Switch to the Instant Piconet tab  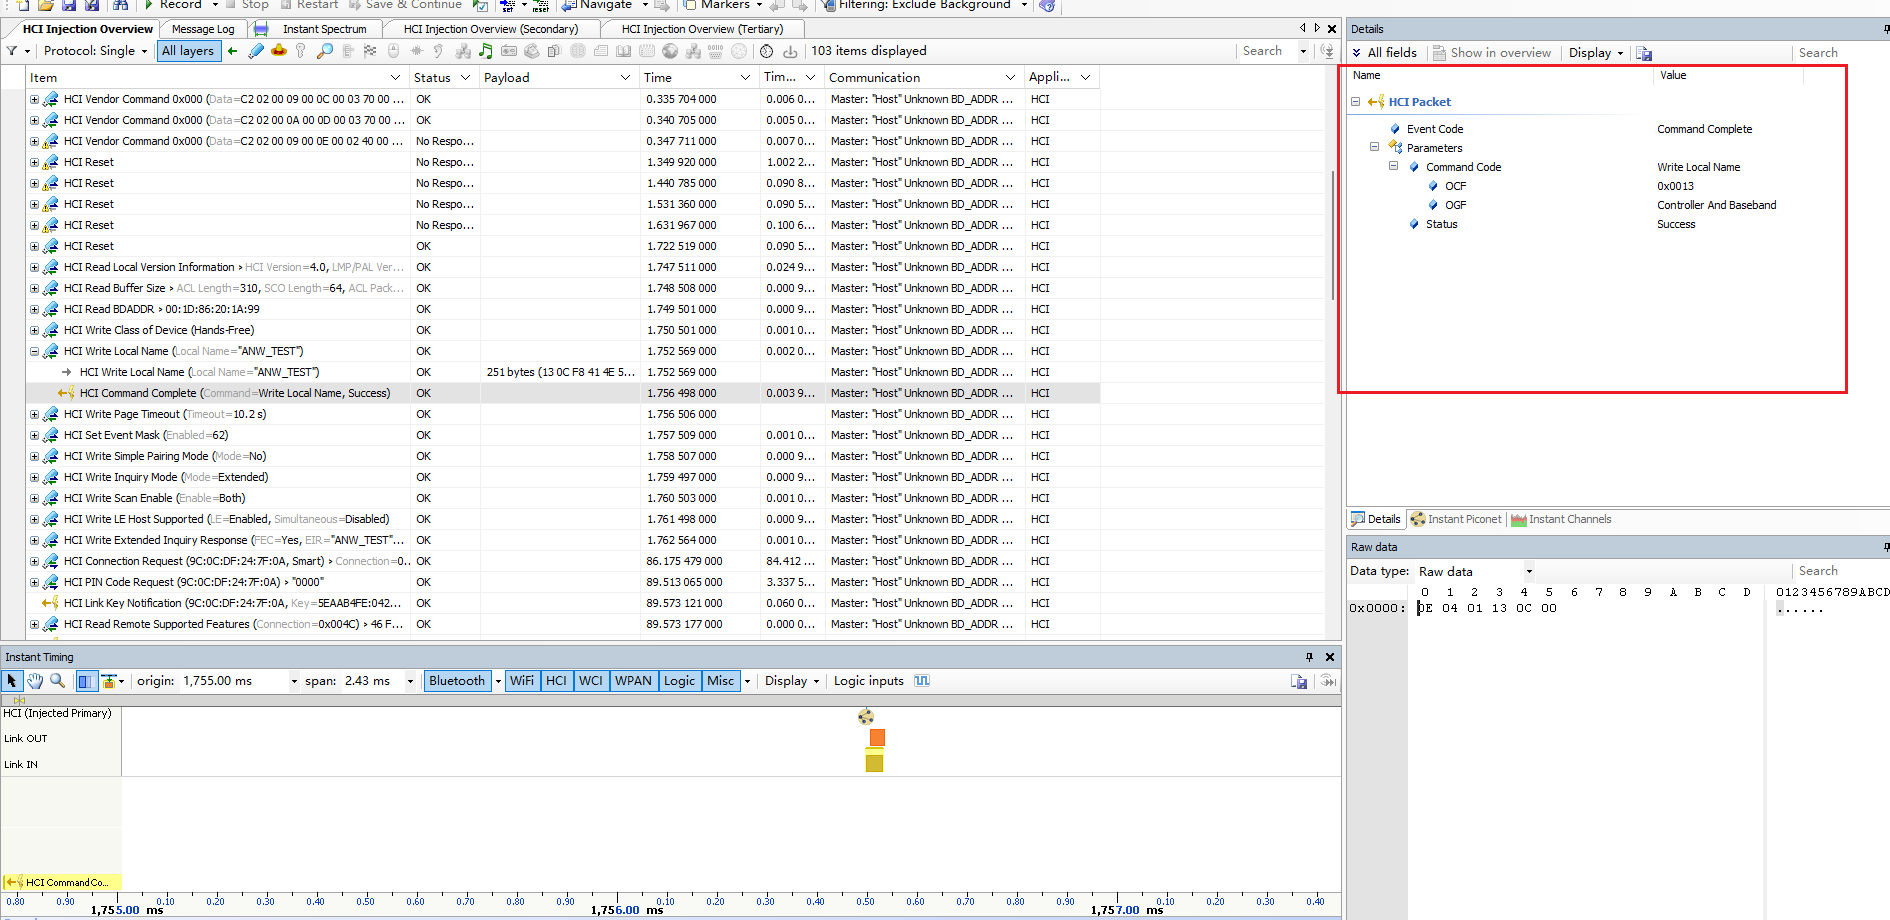click(1456, 519)
